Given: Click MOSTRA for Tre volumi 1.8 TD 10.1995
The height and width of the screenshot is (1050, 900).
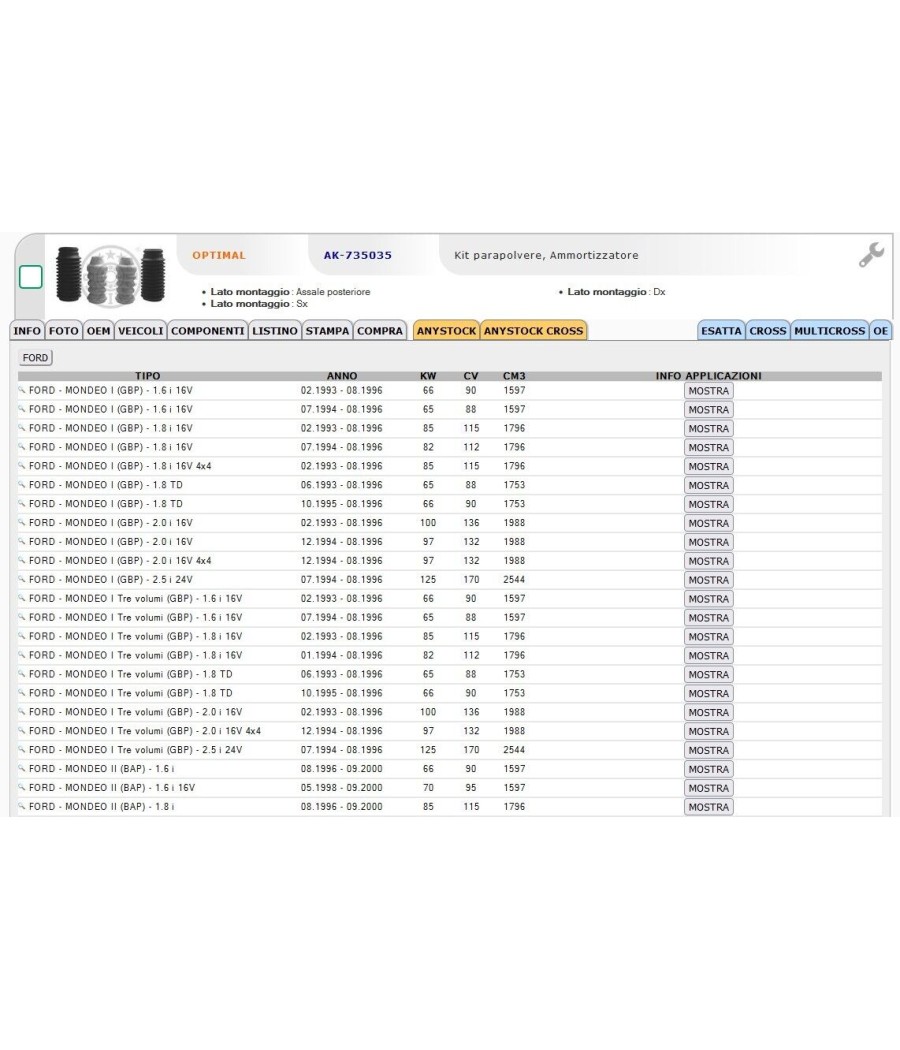Looking at the screenshot, I should tap(708, 693).
